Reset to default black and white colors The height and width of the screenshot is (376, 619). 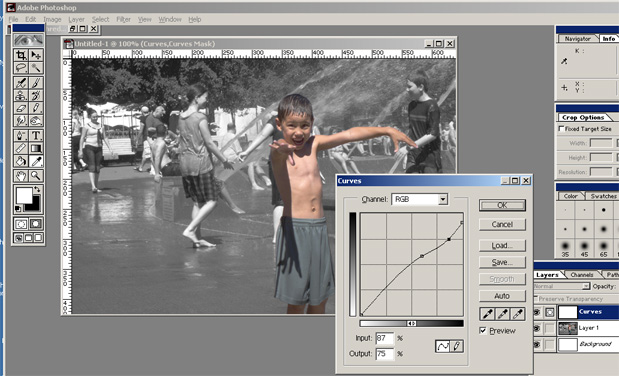tap(18, 209)
